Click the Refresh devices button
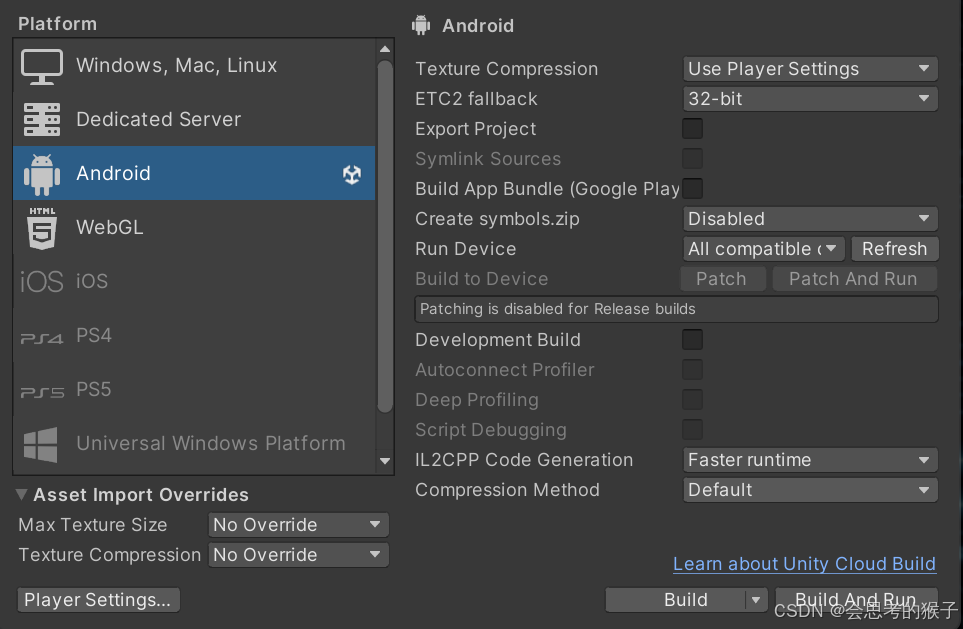Viewport: 963px width, 629px height. (895, 249)
